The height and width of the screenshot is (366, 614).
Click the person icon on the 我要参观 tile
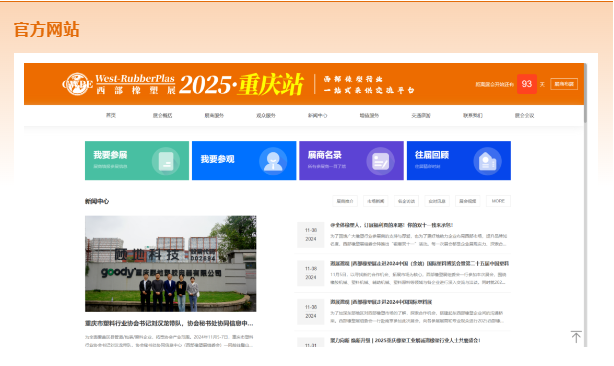273,161
